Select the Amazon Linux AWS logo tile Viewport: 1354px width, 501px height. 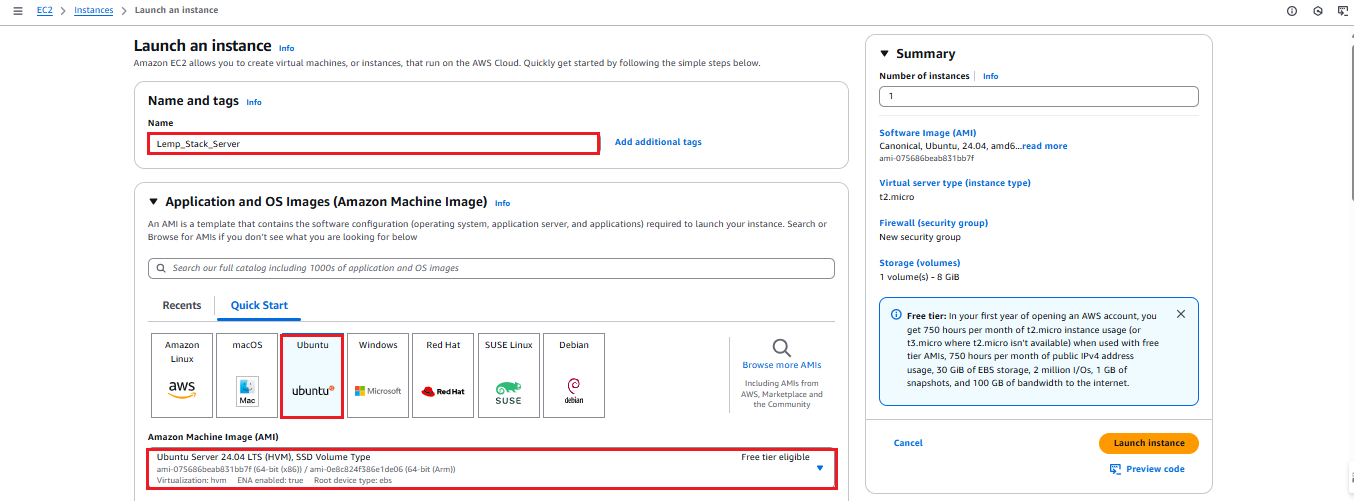182,376
